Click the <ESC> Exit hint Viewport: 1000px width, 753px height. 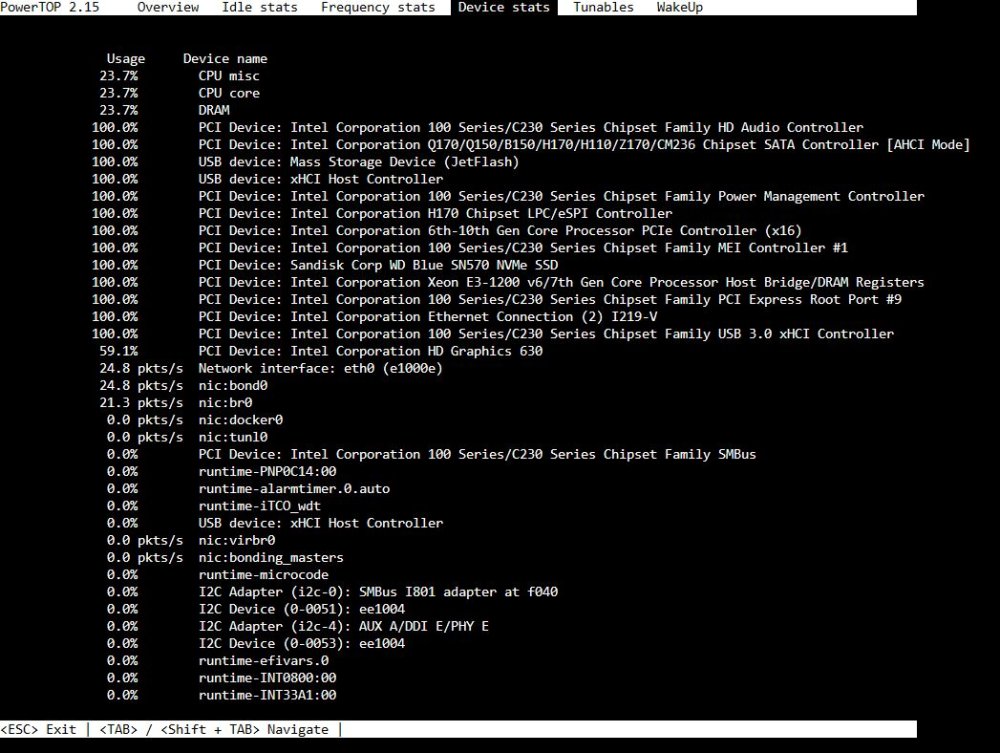(38, 729)
